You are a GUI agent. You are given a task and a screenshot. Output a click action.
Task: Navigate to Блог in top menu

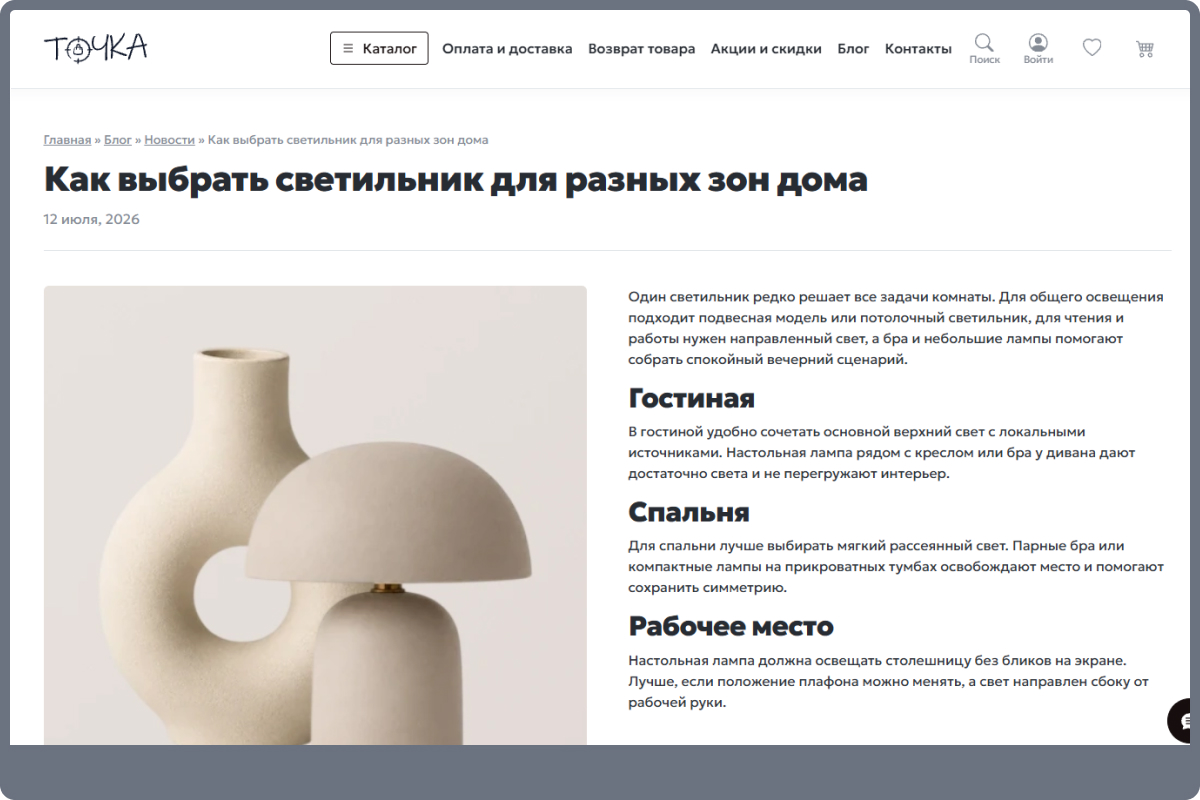853,48
